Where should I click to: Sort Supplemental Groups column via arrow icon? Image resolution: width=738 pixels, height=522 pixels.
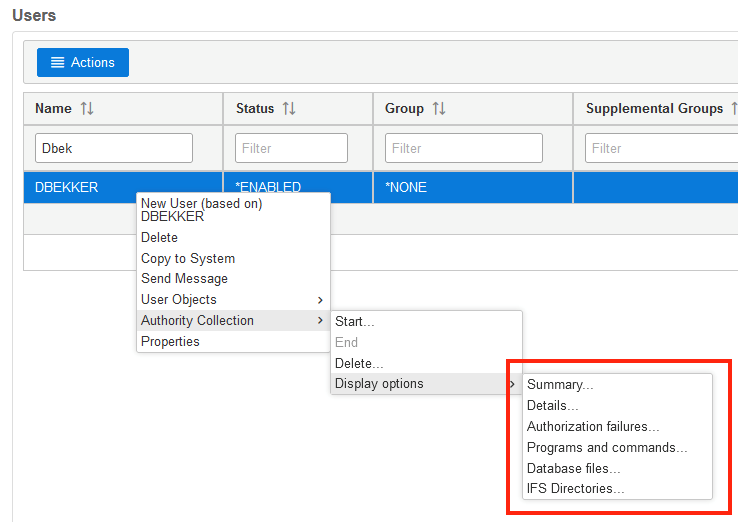733,108
